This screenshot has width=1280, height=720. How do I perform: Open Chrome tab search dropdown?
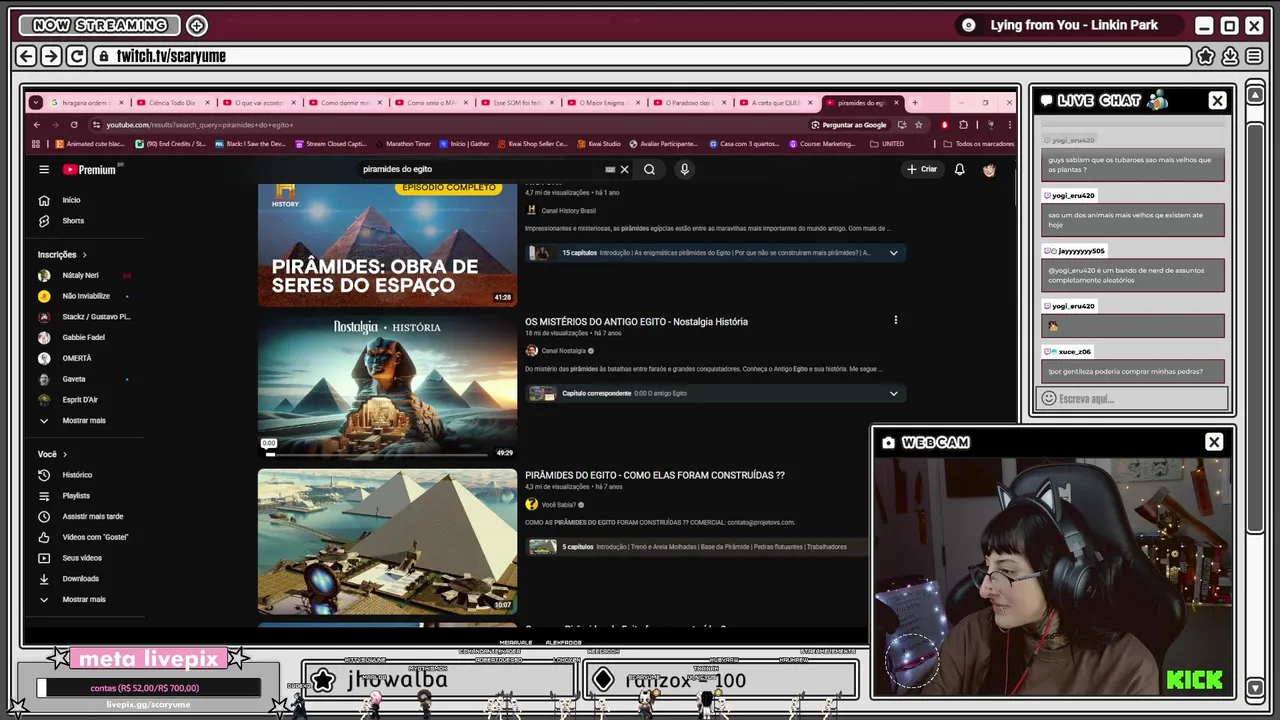tap(36, 103)
